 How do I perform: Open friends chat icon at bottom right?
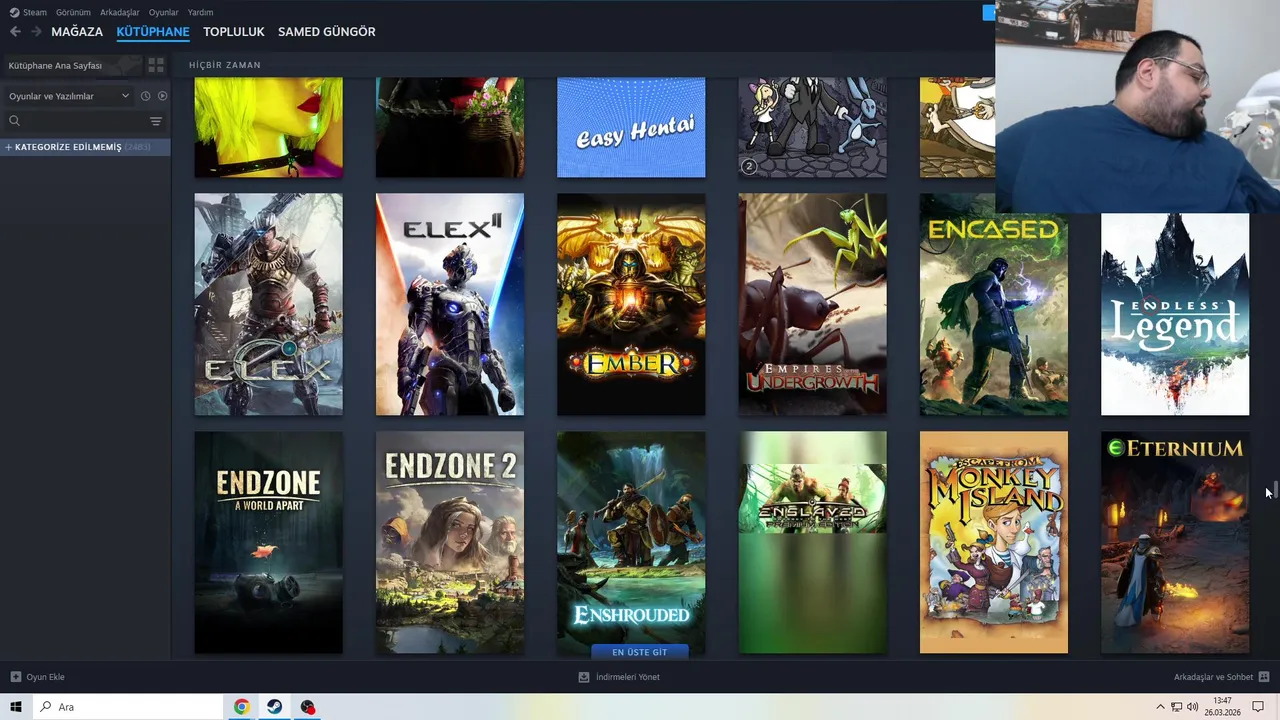tap(1264, 677)
